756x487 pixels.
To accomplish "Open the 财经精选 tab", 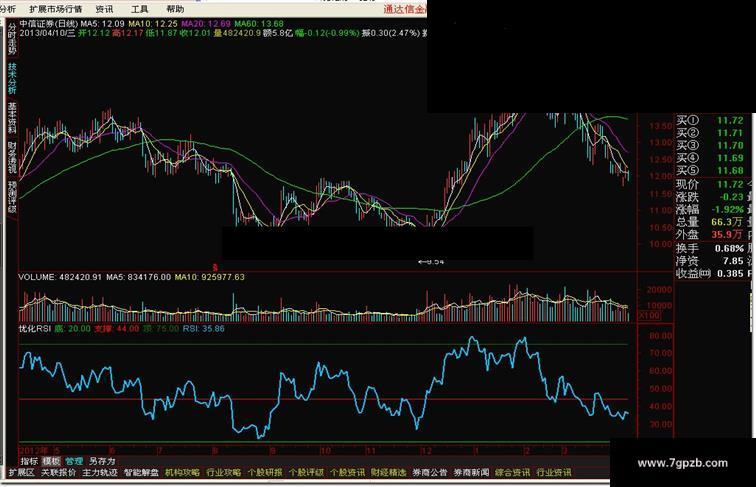I will pos(389,473).
